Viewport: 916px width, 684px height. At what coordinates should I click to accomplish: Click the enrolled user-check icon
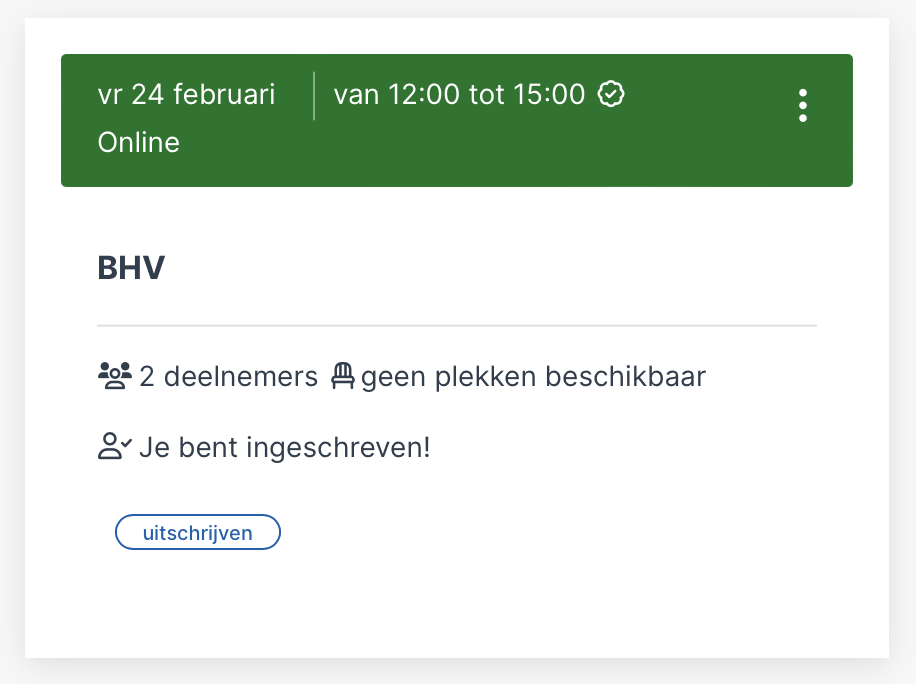[114, 446]
